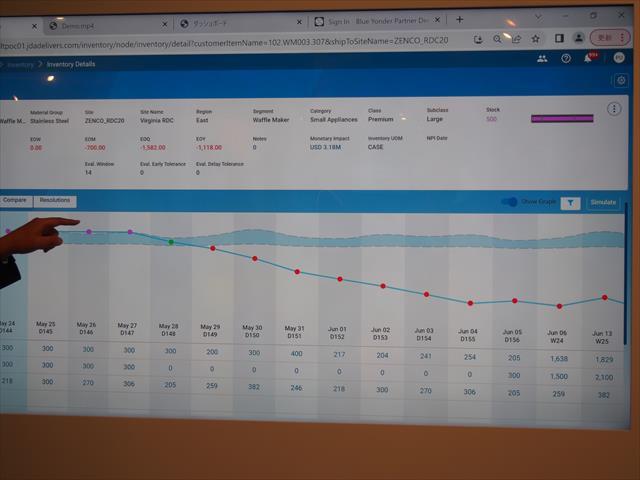Click the share page icon
Screen dimensions: 640x480
tap(516, 39)
